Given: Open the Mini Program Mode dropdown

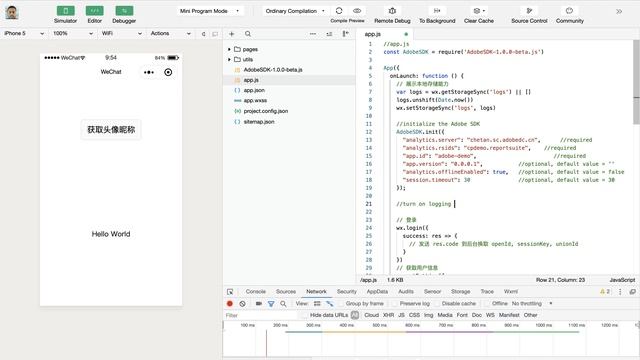Looking at the screenshot, I should pyautogui.click(x=210, y=11).
